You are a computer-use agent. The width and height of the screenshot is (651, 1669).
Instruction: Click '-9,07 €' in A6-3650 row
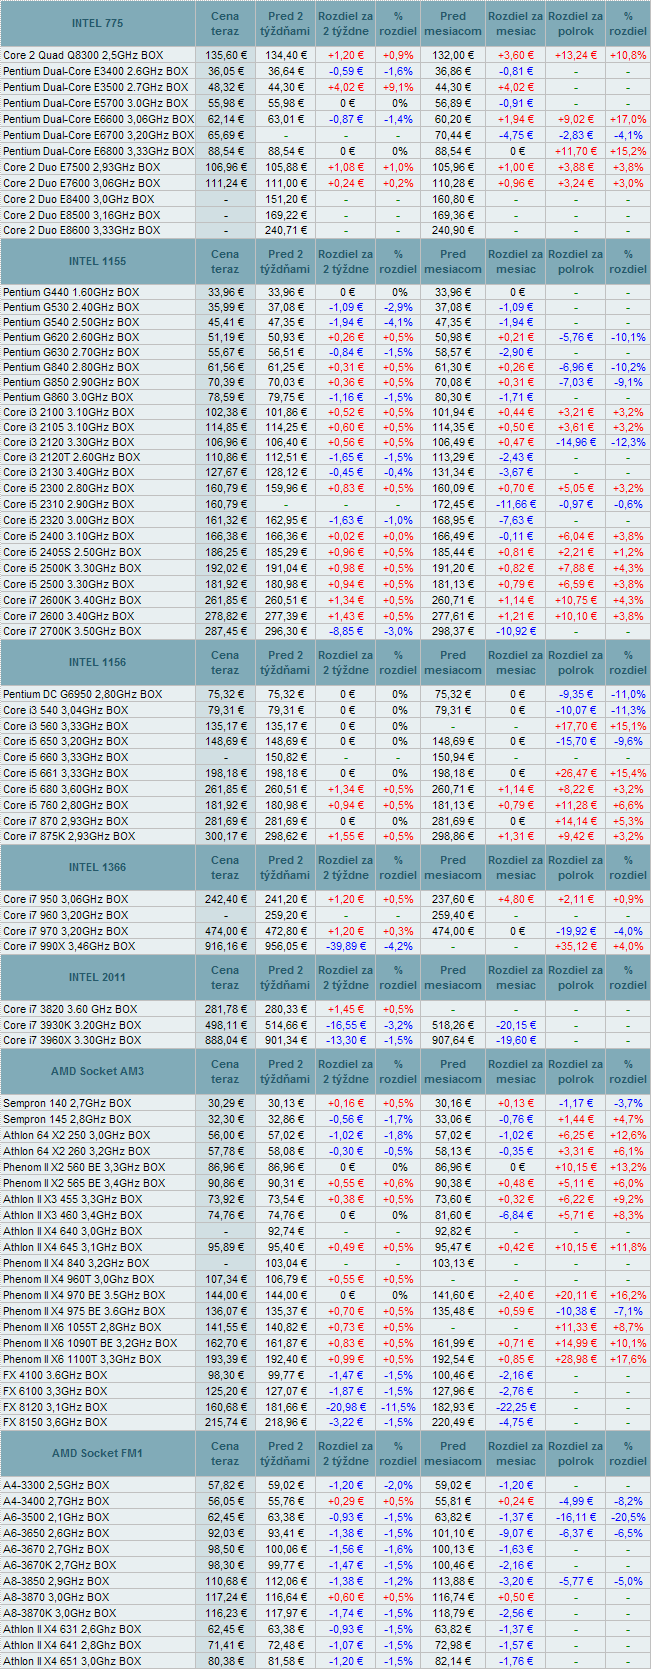click(515, 1533)
